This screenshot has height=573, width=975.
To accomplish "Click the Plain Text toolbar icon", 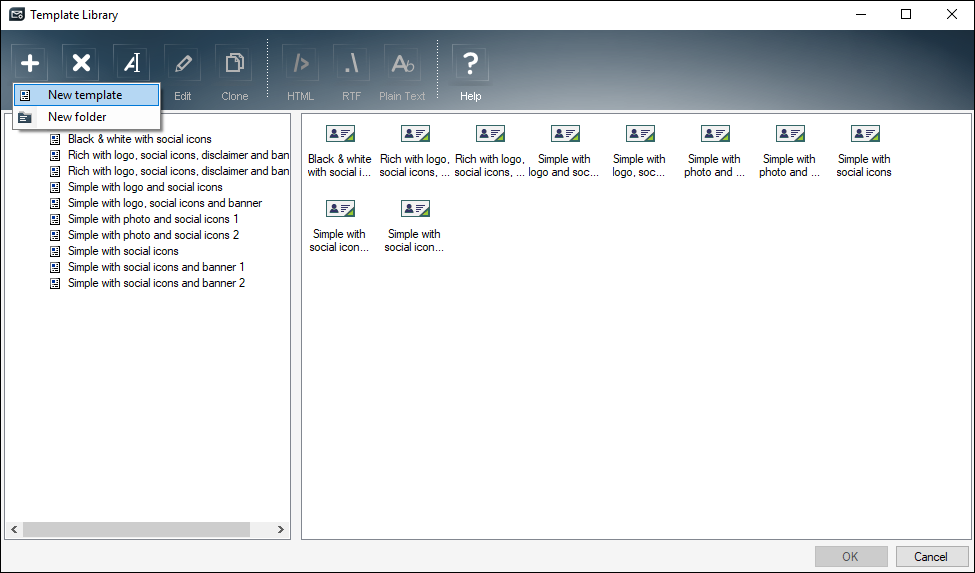I will [x=402, y=63].
